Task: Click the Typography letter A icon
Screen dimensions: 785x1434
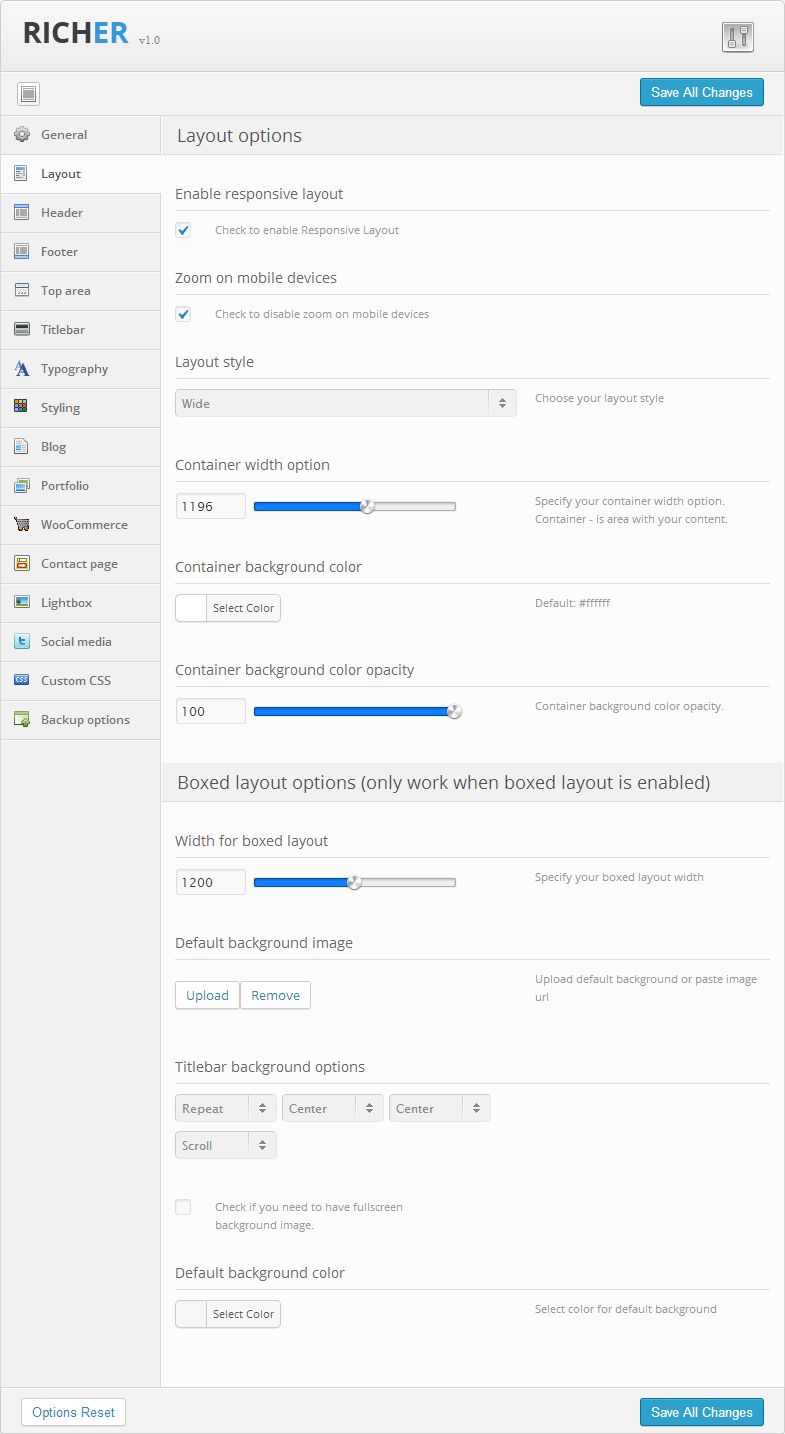Action: [21, 369]
